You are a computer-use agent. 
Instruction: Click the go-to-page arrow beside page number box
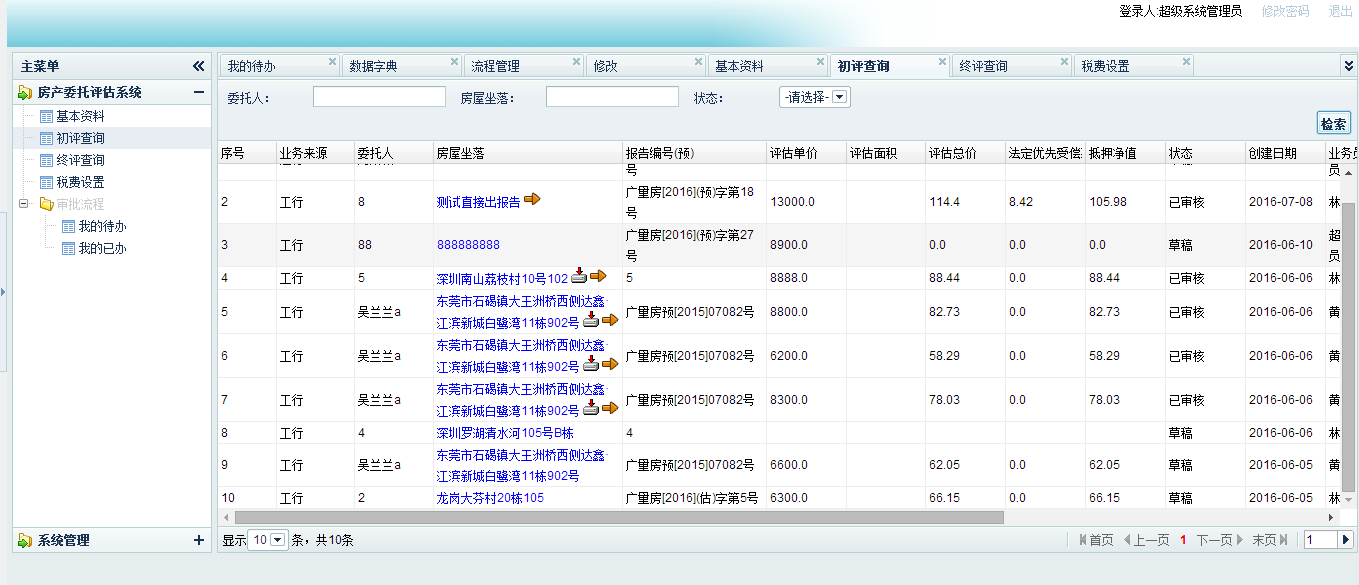(1345, 540)
